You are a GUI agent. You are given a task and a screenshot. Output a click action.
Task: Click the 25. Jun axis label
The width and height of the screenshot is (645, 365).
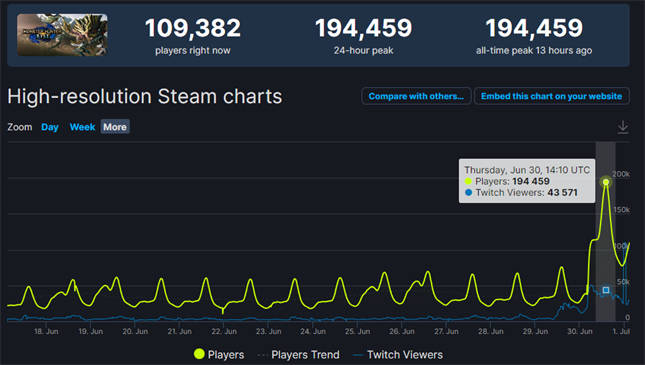pos(357,331)
